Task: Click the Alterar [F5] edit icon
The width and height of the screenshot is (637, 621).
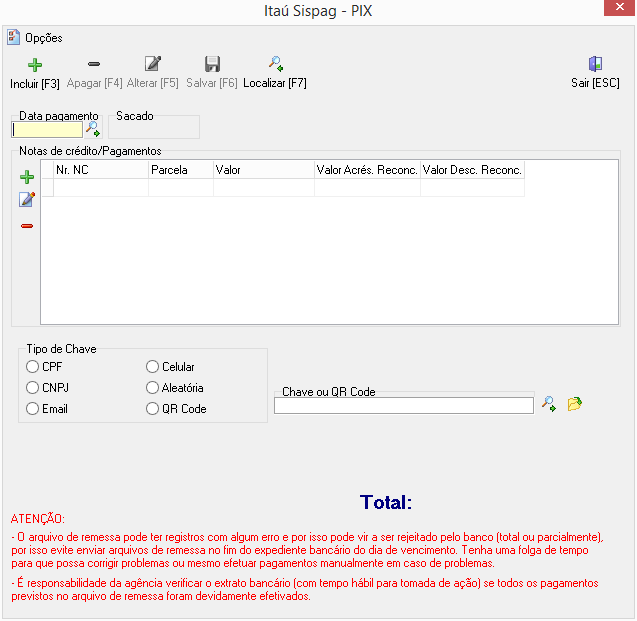Action: [x=153, y=64]
